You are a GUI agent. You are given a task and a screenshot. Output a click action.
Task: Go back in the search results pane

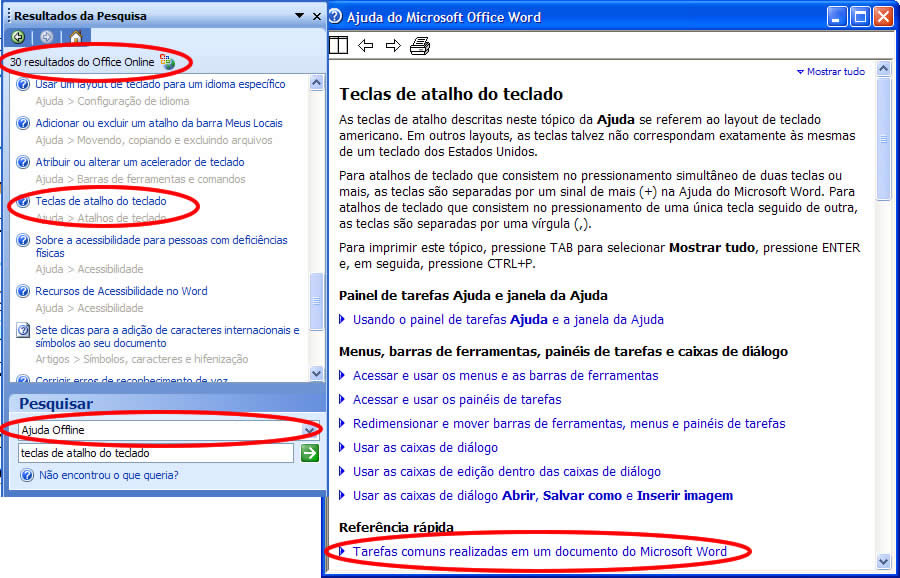coord(18,37)
